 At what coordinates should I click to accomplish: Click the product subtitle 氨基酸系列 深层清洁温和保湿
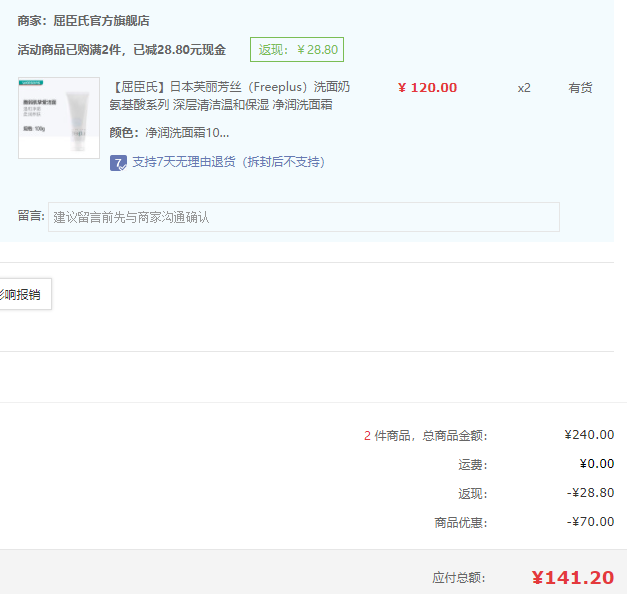[x=190, y=105]
